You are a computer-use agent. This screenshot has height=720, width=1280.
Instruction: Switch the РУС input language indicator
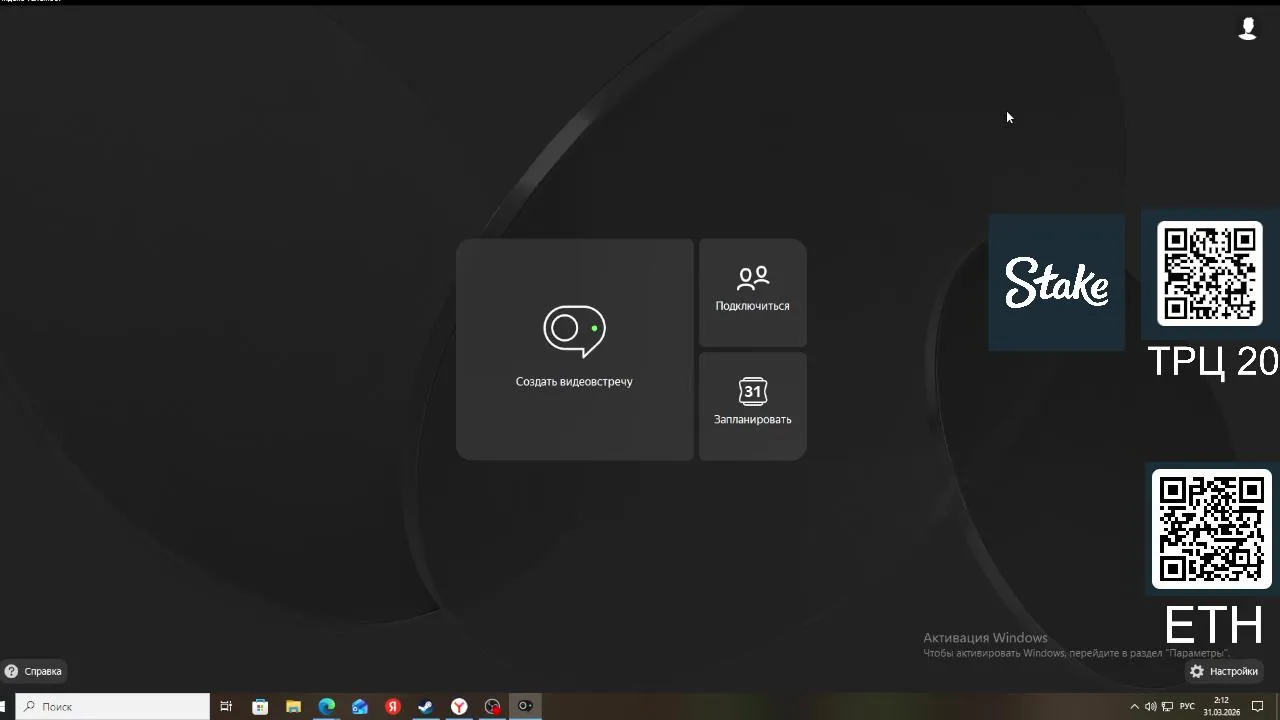pyautogui.click(x=1188, y=706)
